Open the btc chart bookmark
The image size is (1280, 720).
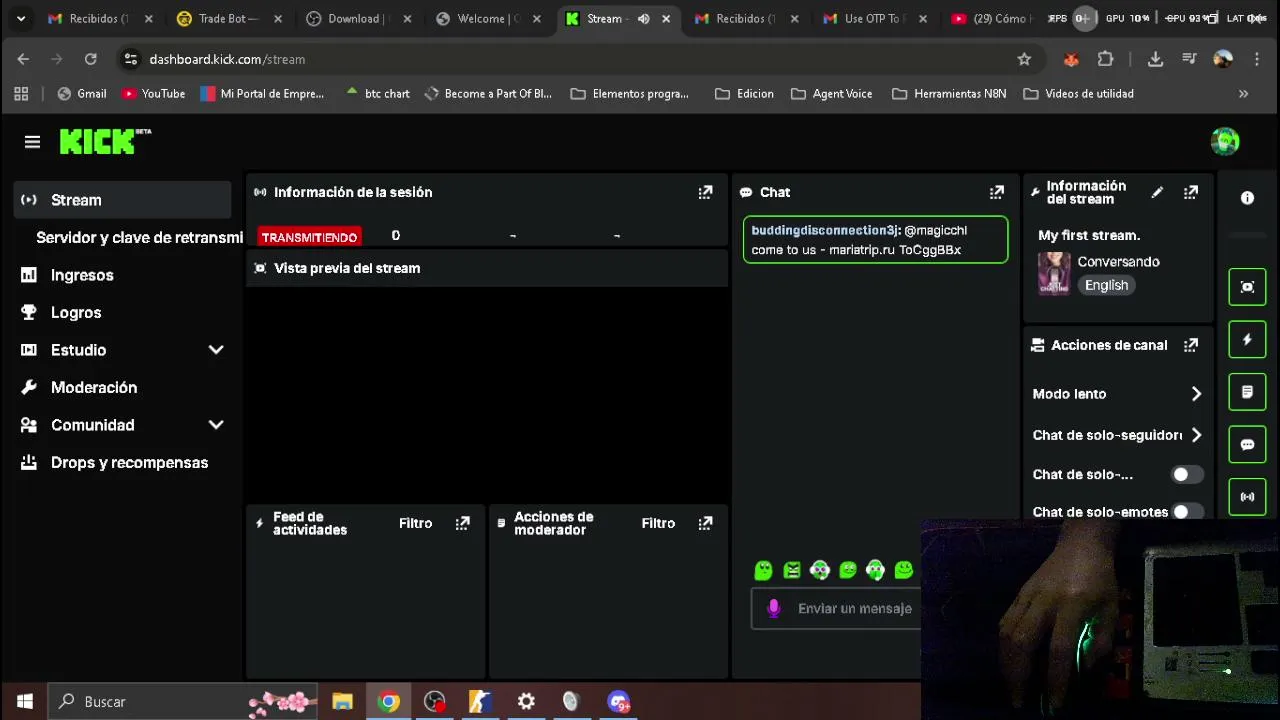click(x=377, y=94)
